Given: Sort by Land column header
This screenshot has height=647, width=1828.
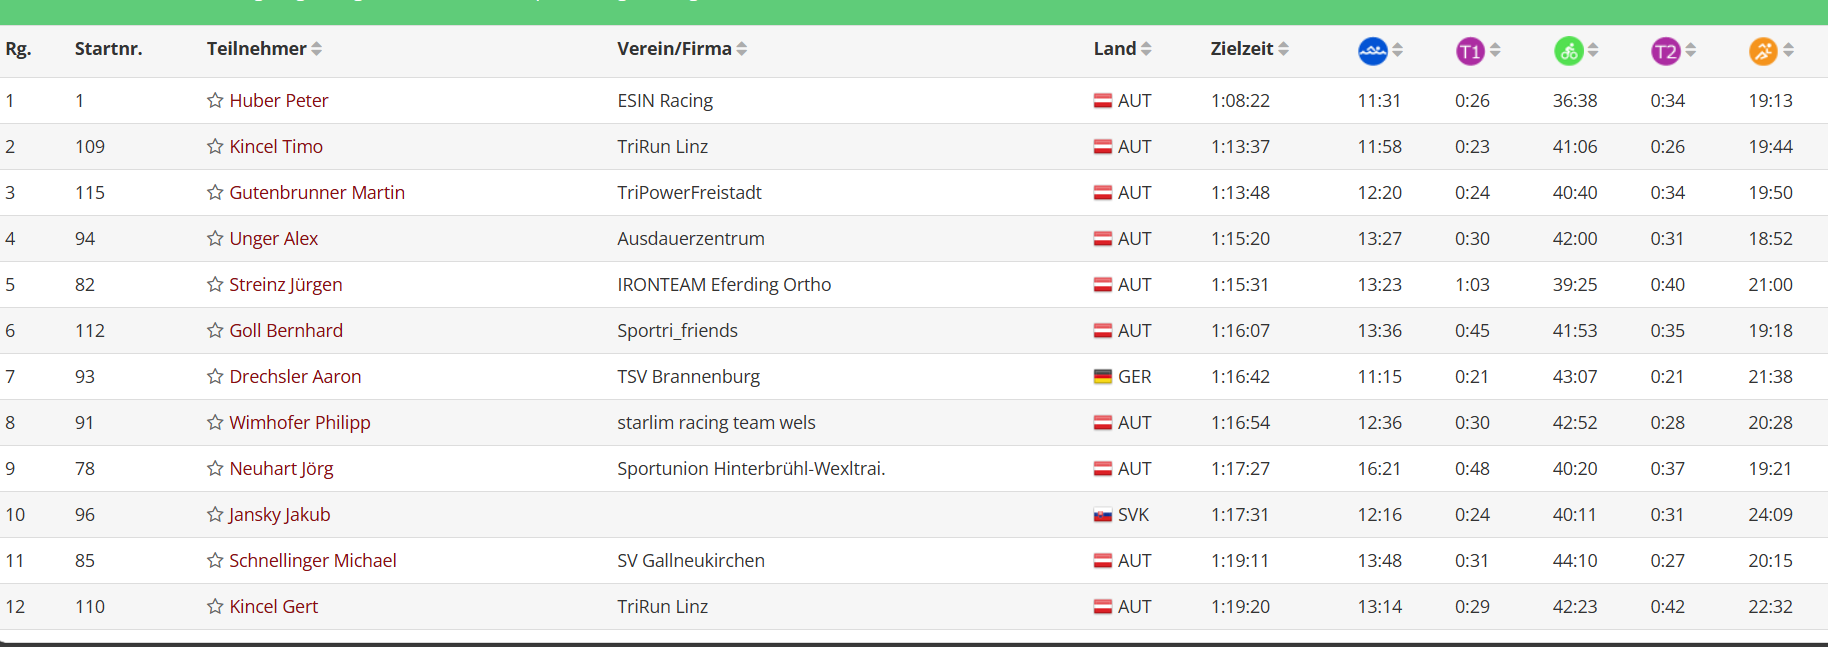Looking at the screenshot, I should point(1122,48).
